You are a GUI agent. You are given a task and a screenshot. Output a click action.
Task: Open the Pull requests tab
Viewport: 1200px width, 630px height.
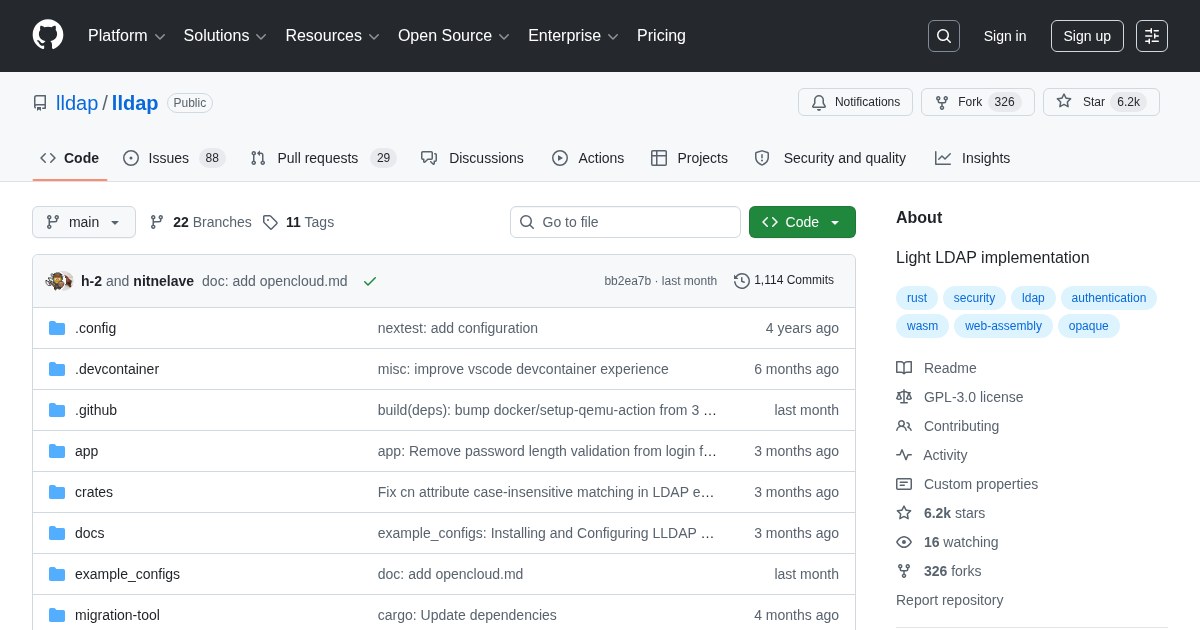click(323, 158)
